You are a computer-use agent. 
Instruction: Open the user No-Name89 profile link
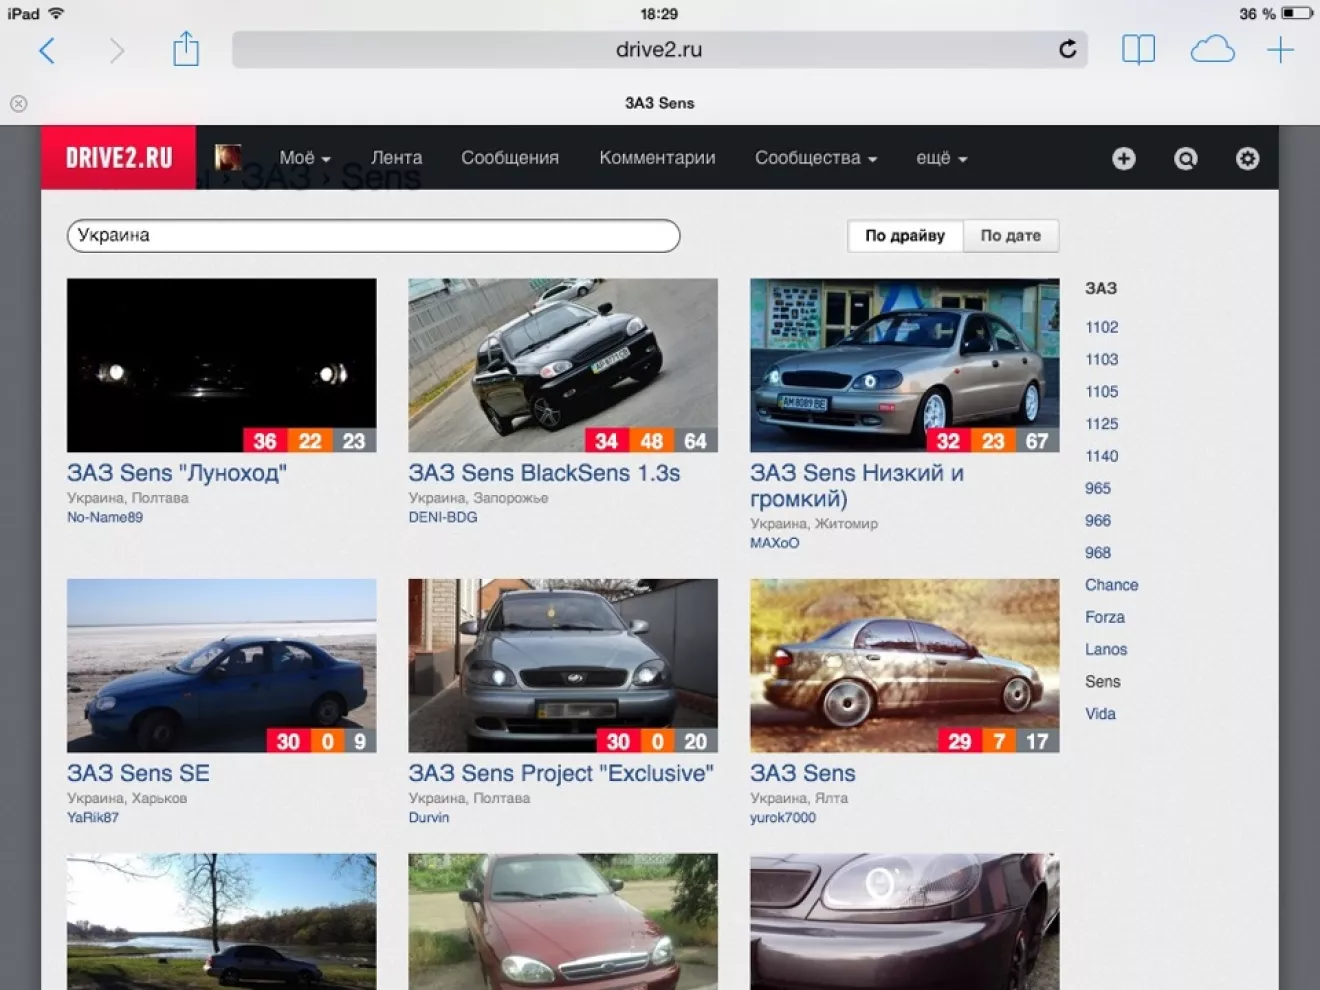click(105, 517)
